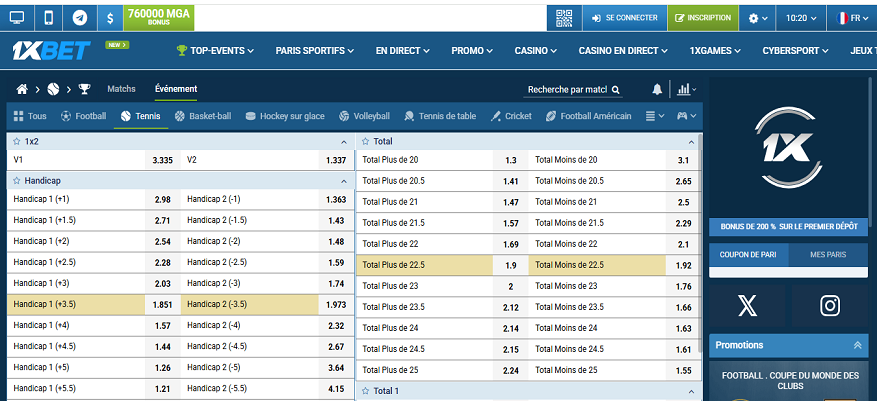Image resolution: width=877 pixels, height=401 pixels.
Task: Favorite the 1x2 market star
Action: pos(17,141)
